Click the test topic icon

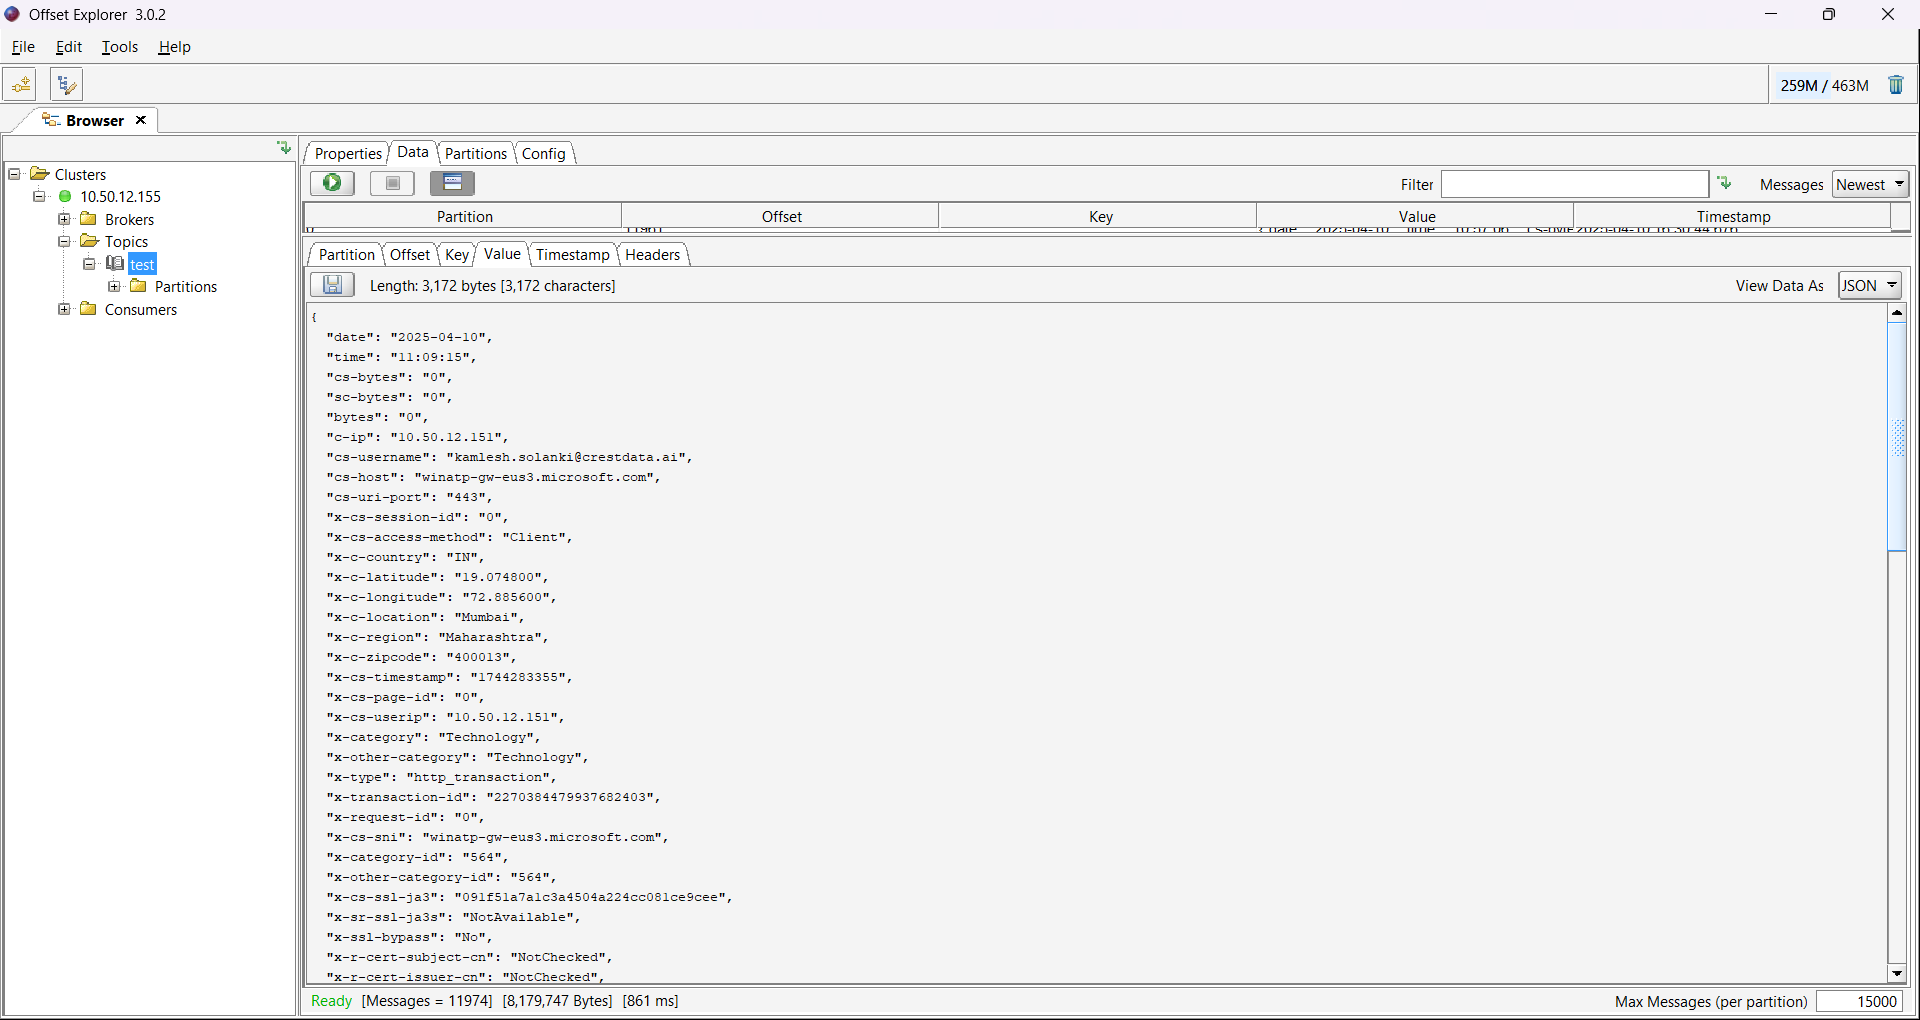click(x=115, y=264)
